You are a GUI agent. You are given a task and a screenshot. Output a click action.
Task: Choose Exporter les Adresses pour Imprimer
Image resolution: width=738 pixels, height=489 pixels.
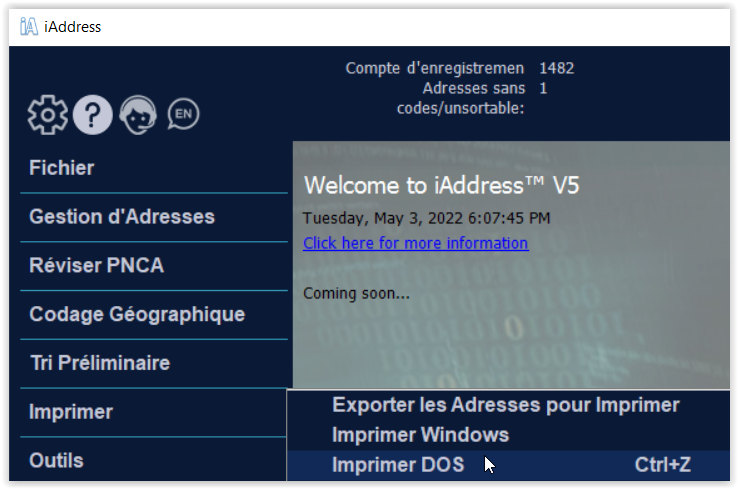(508, 405)
